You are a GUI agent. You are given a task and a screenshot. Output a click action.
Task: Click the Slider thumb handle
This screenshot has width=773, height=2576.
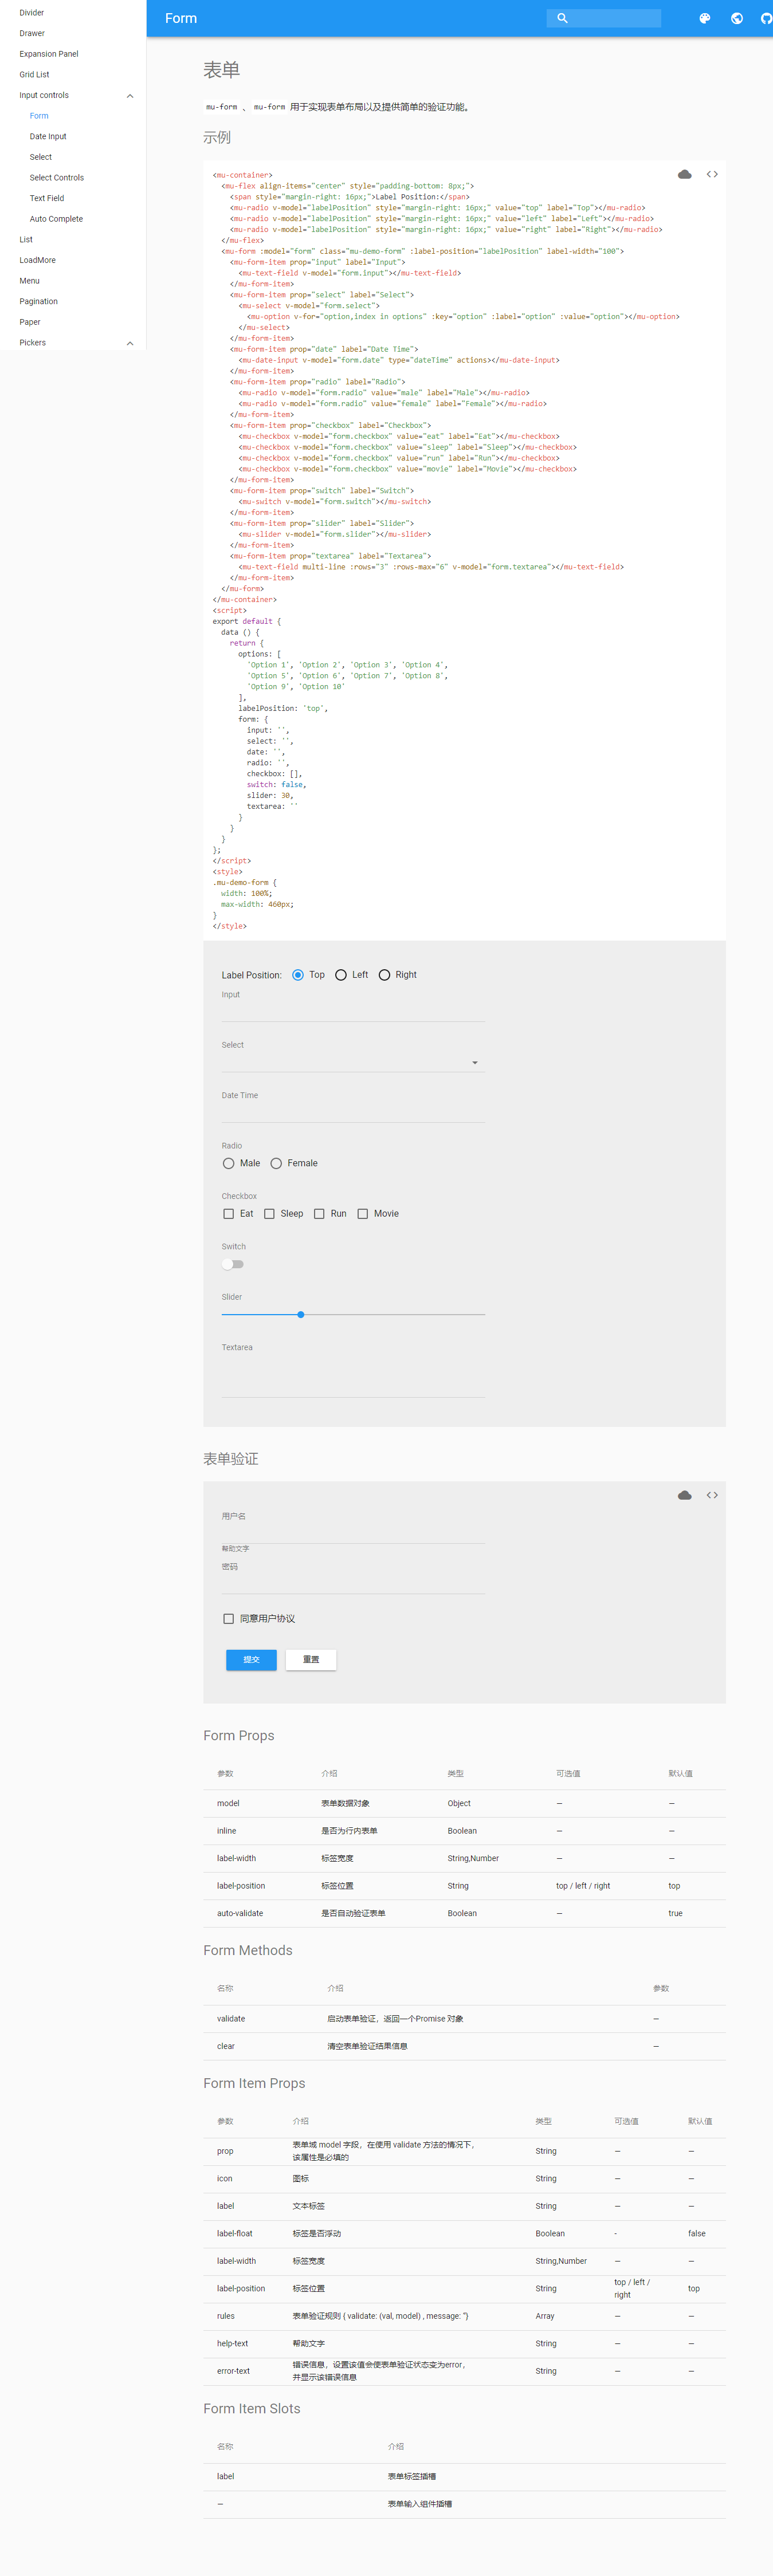click(301, 1314)
